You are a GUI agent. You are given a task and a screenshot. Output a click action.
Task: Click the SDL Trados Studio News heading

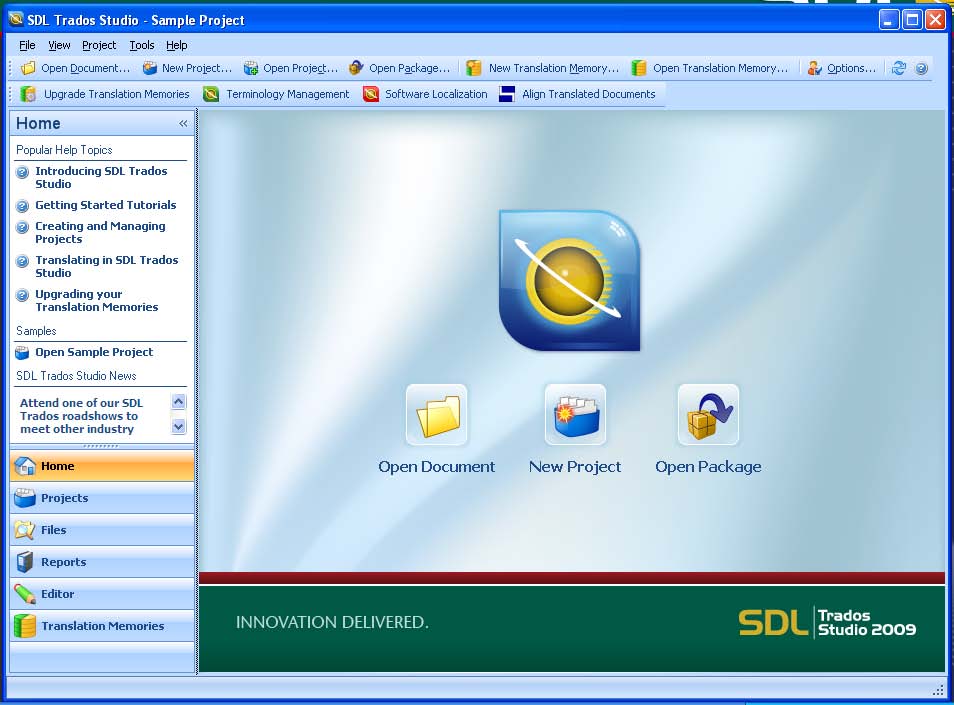(x=76, y=376)
